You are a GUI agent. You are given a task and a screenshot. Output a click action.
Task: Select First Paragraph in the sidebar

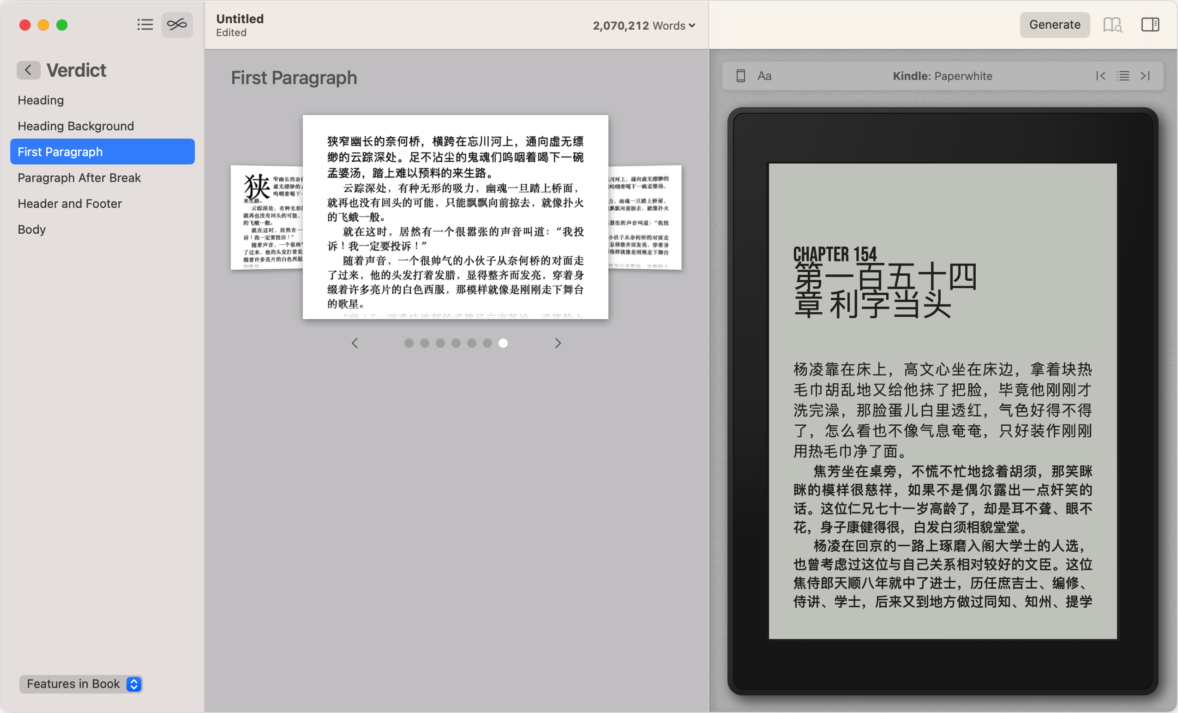click(102, 152)
